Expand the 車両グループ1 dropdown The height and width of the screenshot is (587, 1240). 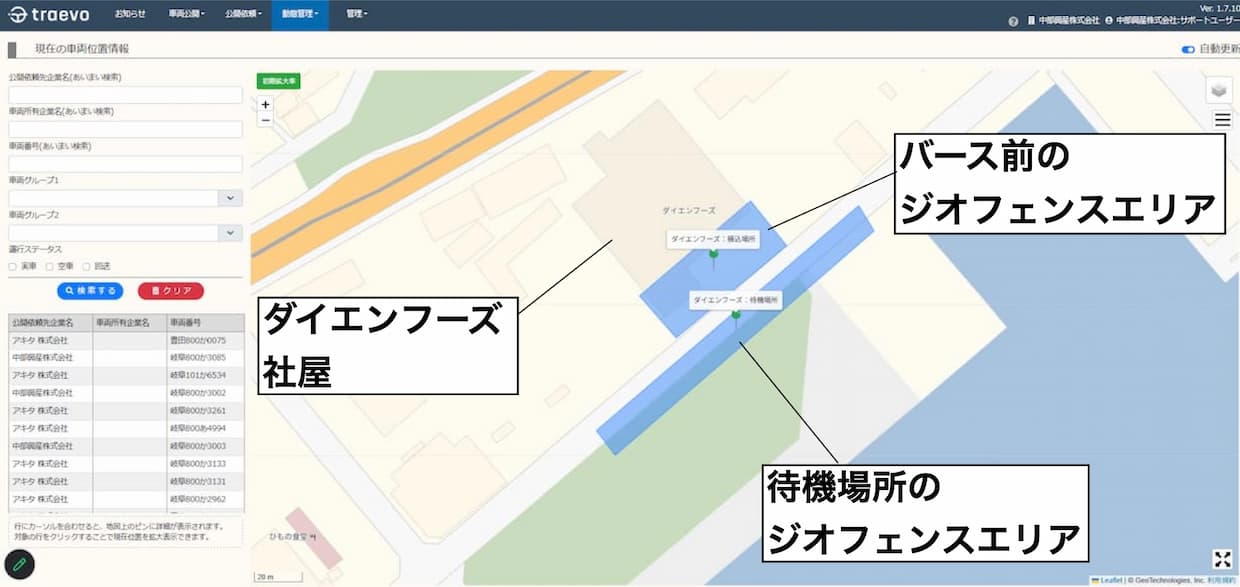[231, 198]
